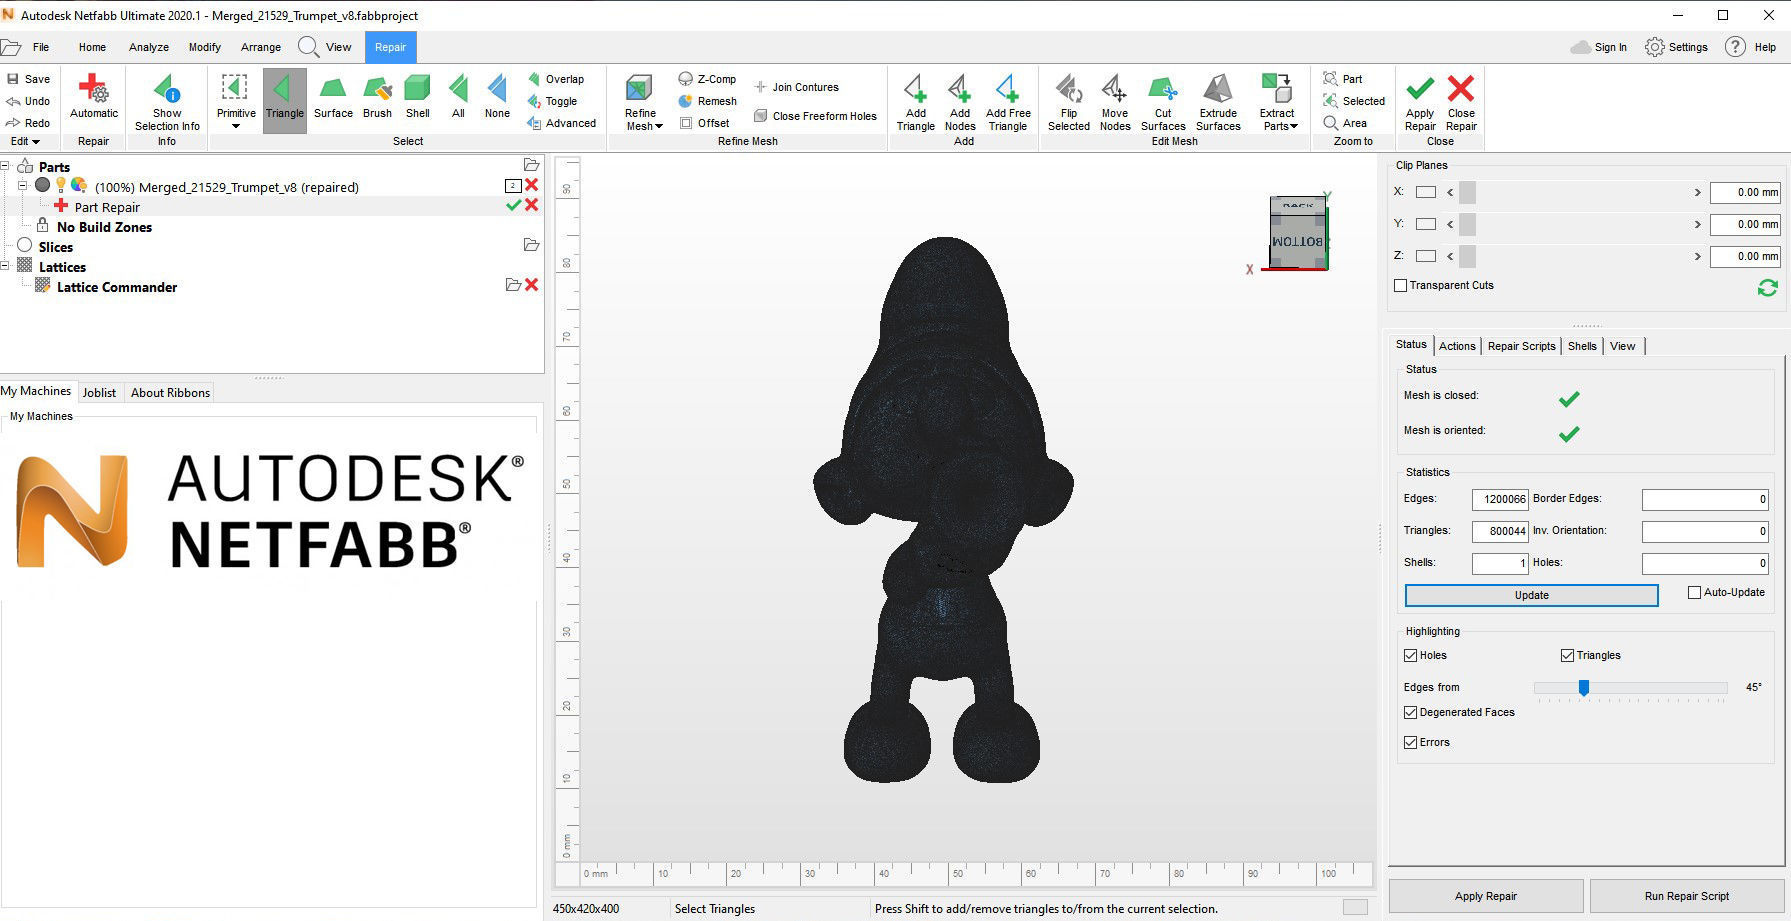Toggle Y clip plane box

(1426, 224)
